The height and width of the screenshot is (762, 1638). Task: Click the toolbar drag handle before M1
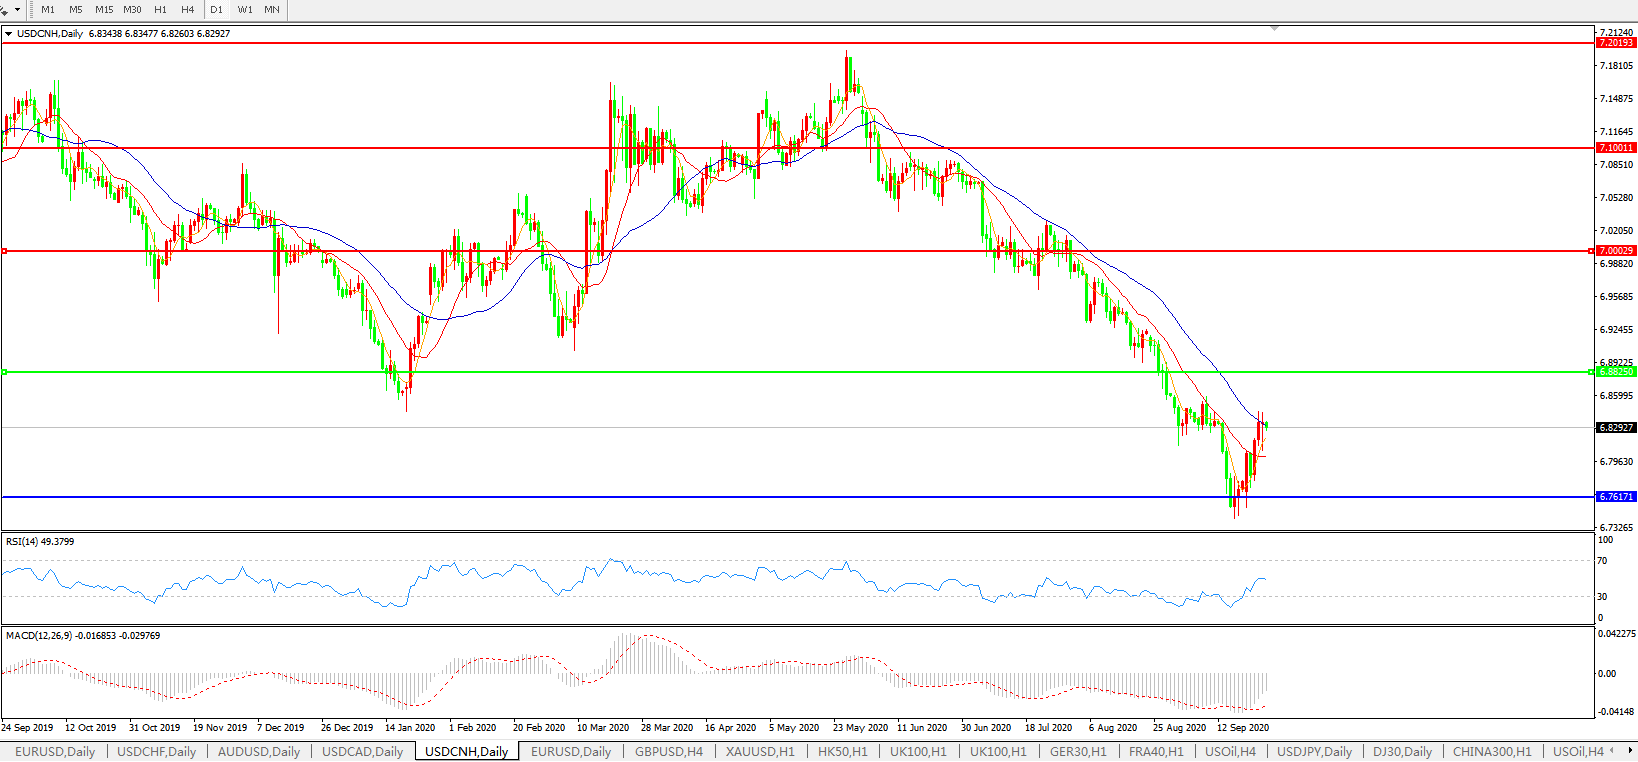(31, 9)
